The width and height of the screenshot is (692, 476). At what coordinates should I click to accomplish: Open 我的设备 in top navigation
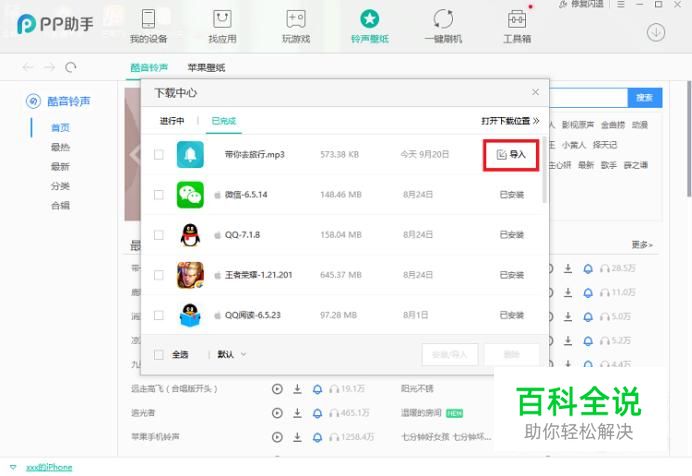pyautogui.click(x=148, y=26)
